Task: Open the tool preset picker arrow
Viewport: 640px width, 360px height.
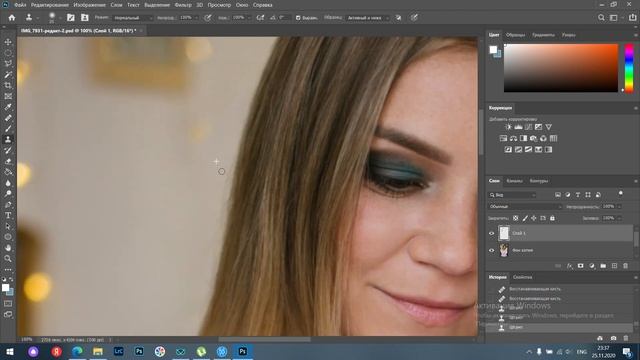Action: click(38, 18)
